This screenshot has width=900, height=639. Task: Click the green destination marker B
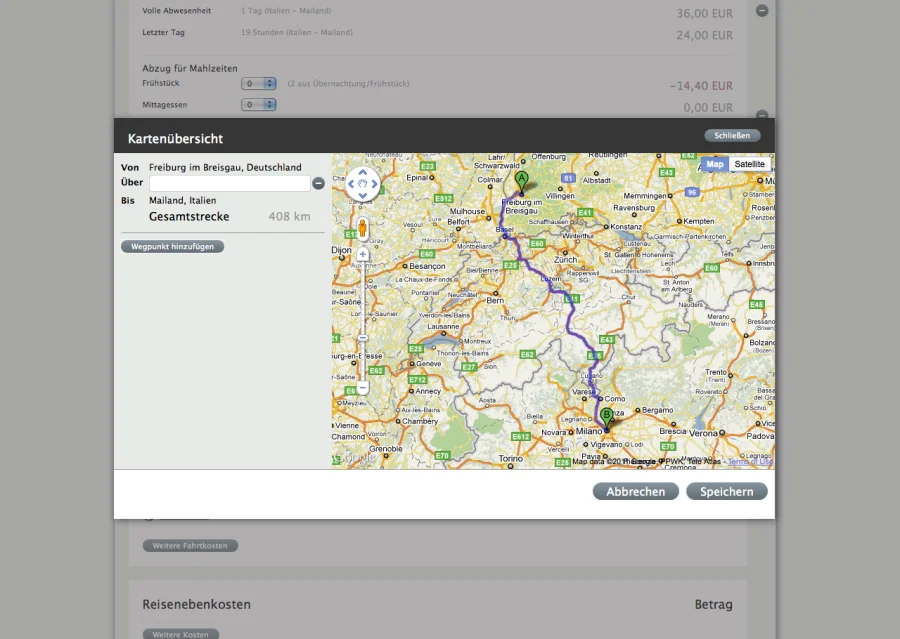(x=606, y=415)
